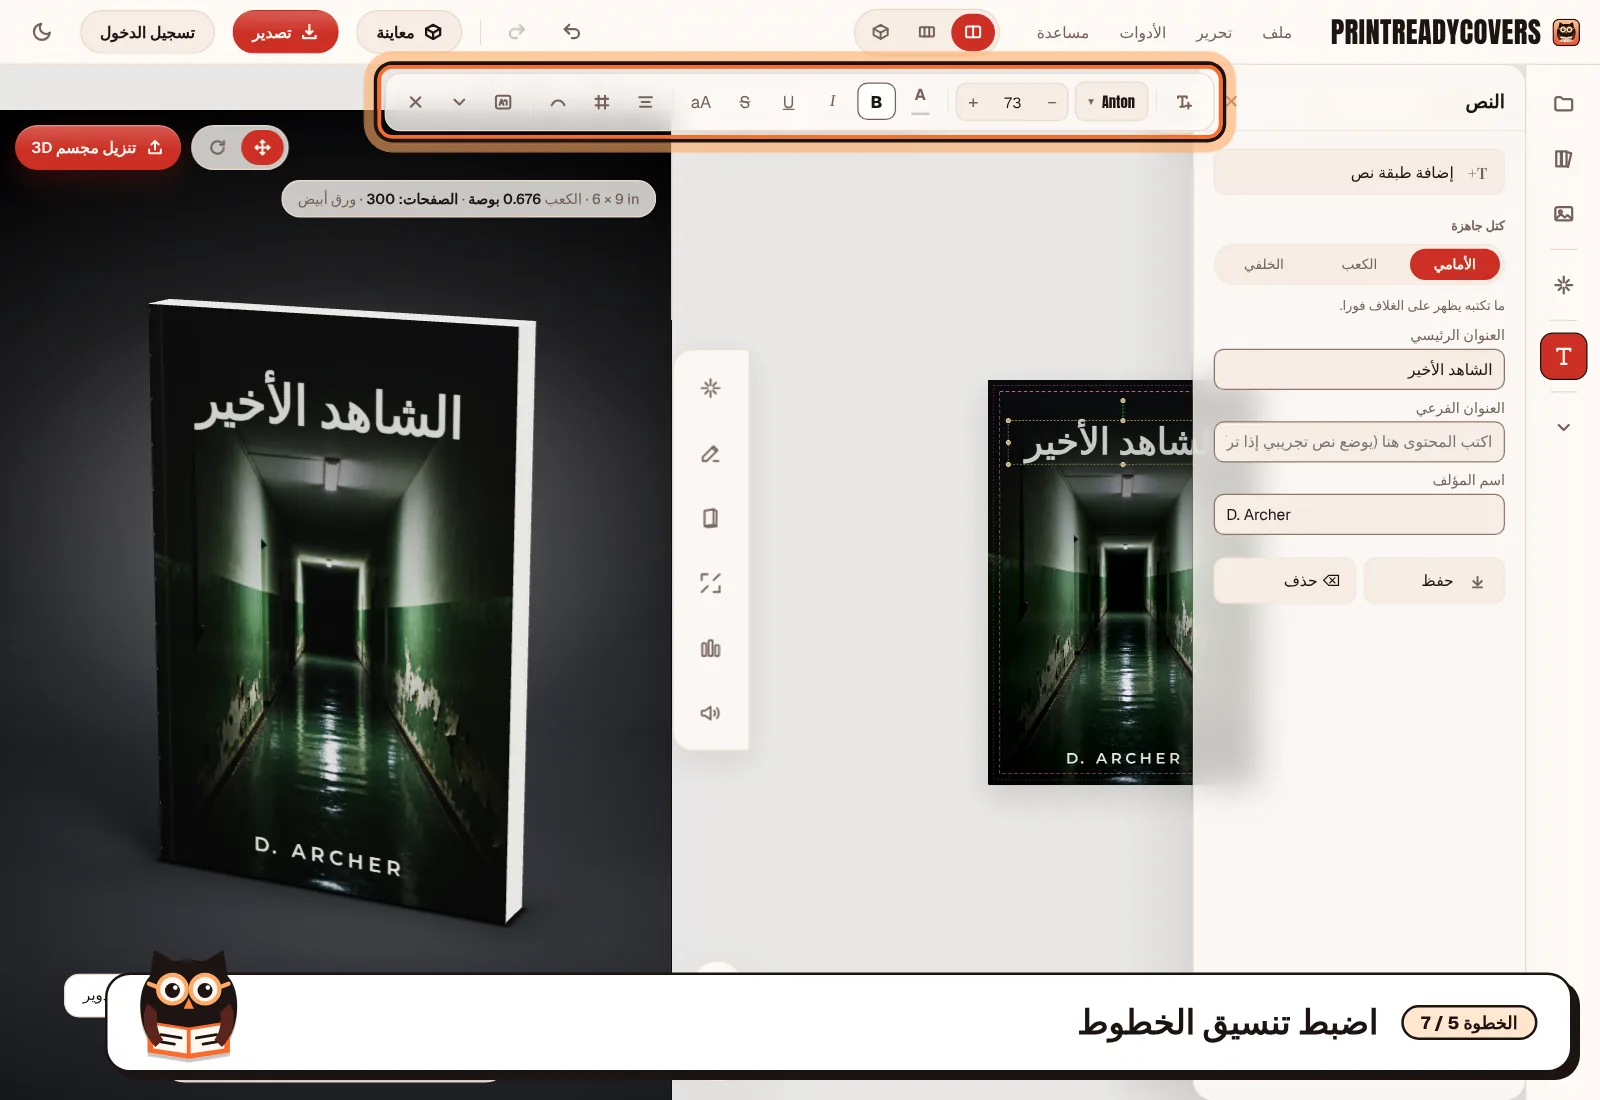Screen dimensions: 1600x1100
Task: Click the red تصدير export button
Action: (x=285, y=32)
